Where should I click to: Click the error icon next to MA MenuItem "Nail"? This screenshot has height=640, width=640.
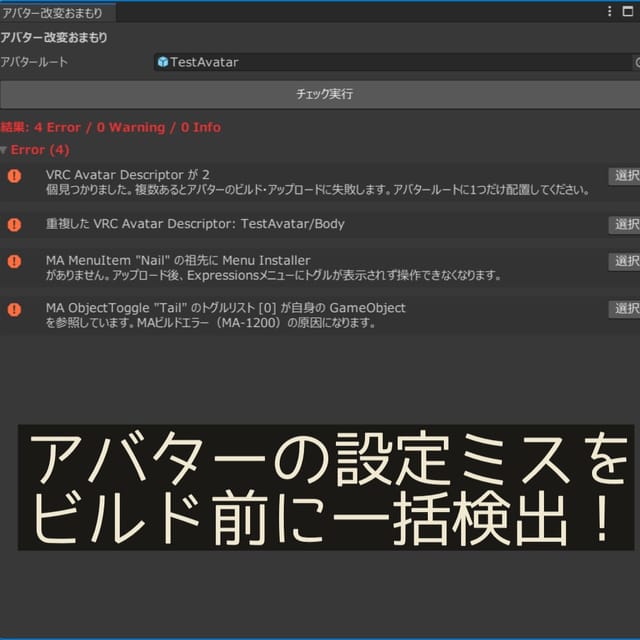pos(14,261)
